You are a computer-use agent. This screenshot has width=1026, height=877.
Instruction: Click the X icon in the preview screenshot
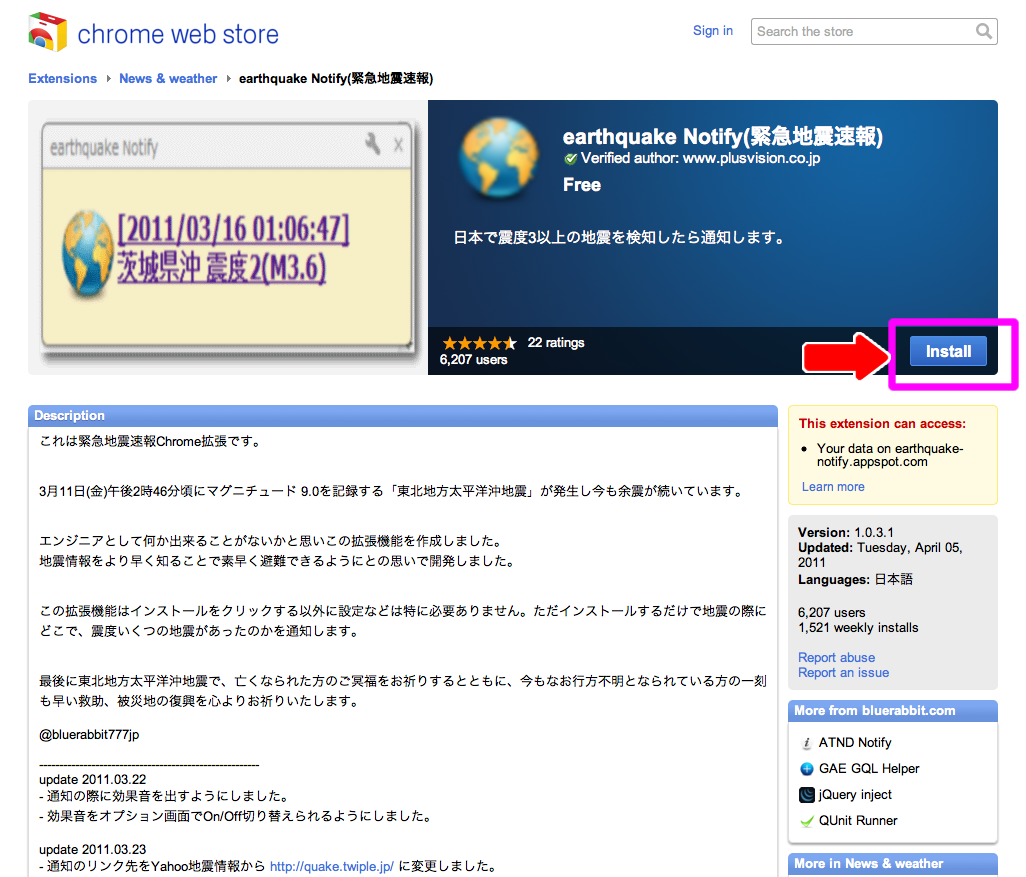click(398, 145)
